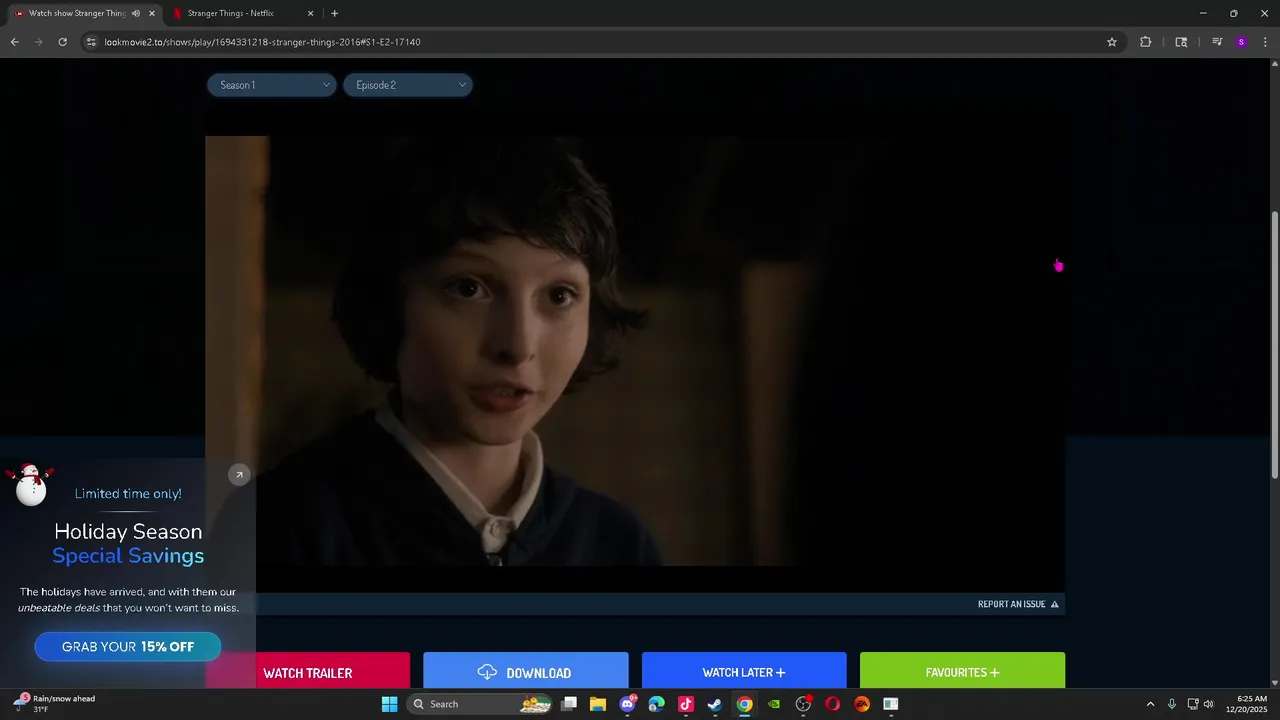Open OBS Studio from taskbar
Screen dimensions: 1280x720
pyautogui.click(x=803, y=704)
